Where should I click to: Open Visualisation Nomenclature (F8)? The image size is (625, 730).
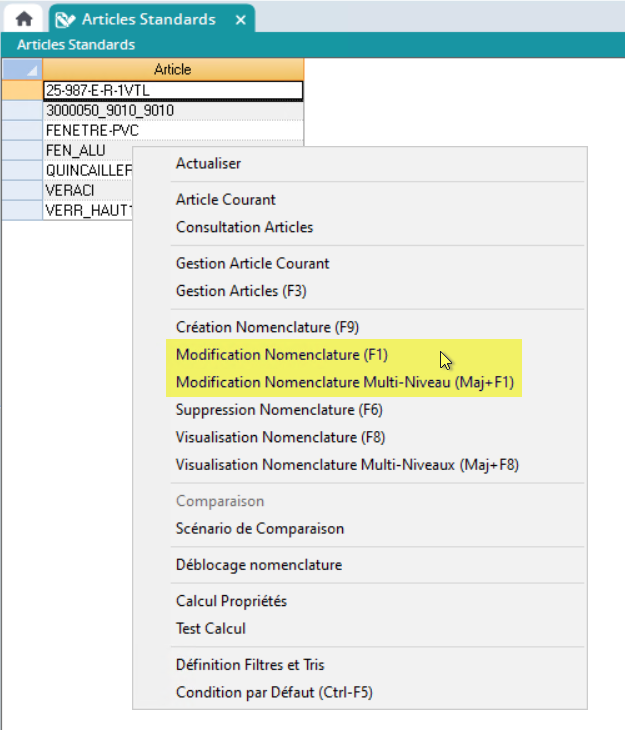[280, 437]
